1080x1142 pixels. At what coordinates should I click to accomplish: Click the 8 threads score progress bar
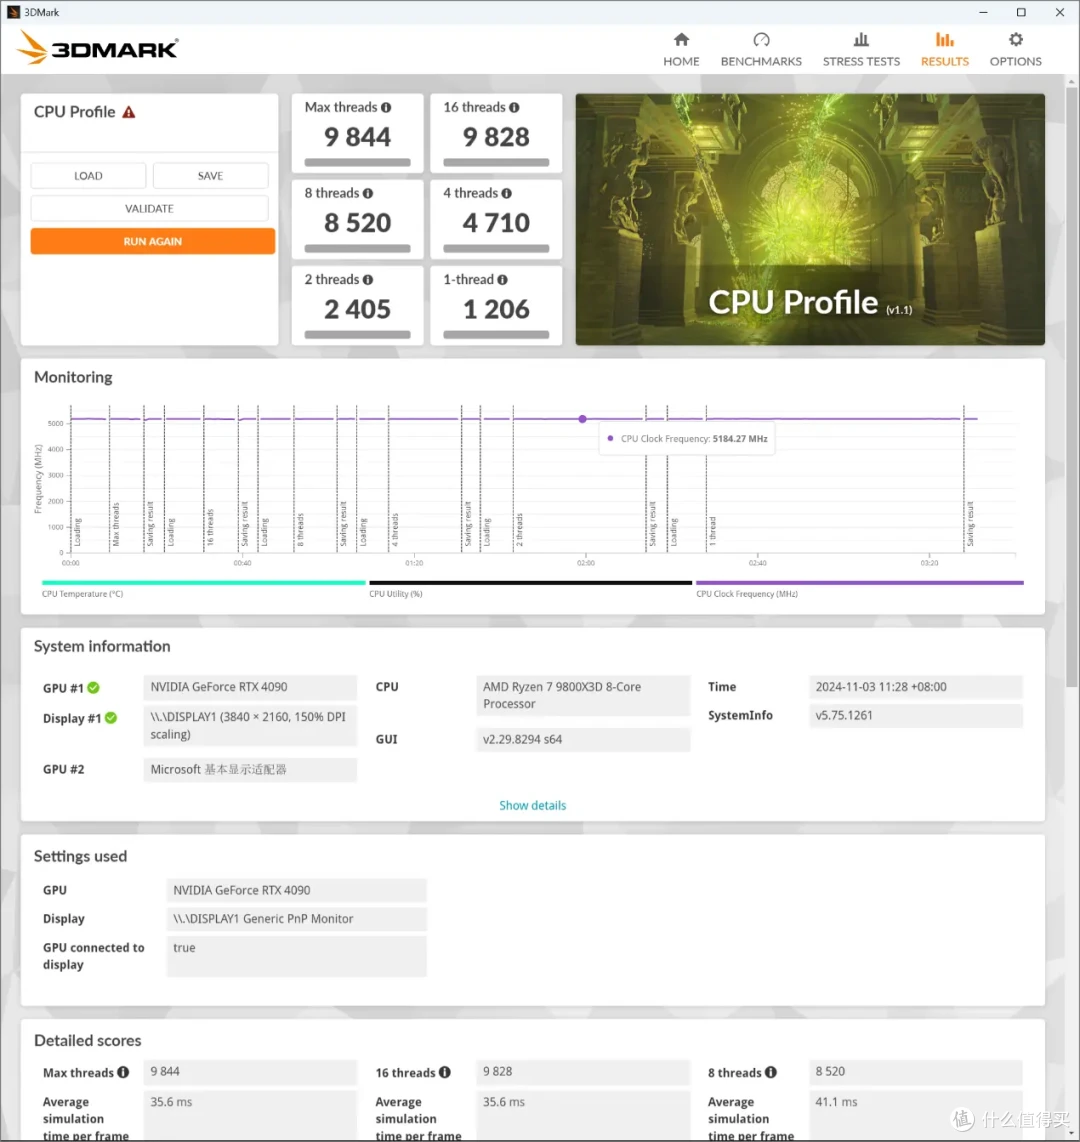(x=358, y=248)
